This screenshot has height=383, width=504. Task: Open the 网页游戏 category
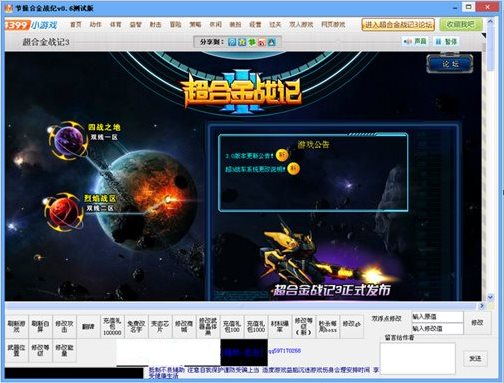333,25
